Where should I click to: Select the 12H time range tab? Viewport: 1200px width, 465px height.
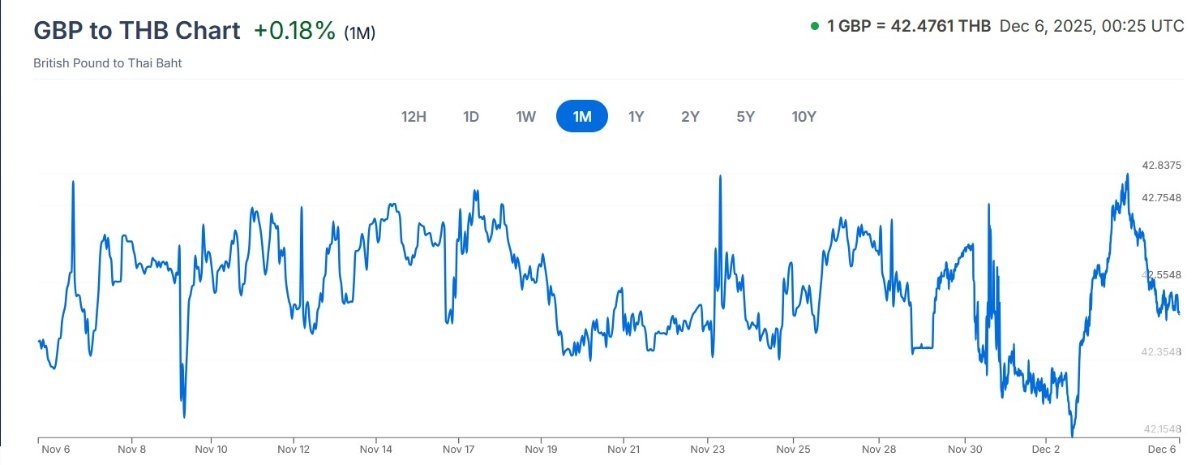[x=414, y=116]
